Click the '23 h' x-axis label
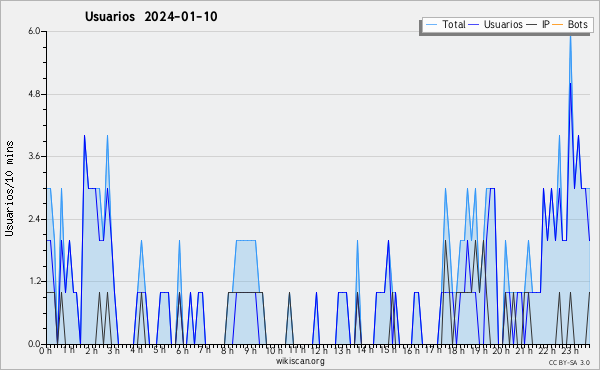The width and height of the screenshot is (600, 370). (x=570, y=350)
